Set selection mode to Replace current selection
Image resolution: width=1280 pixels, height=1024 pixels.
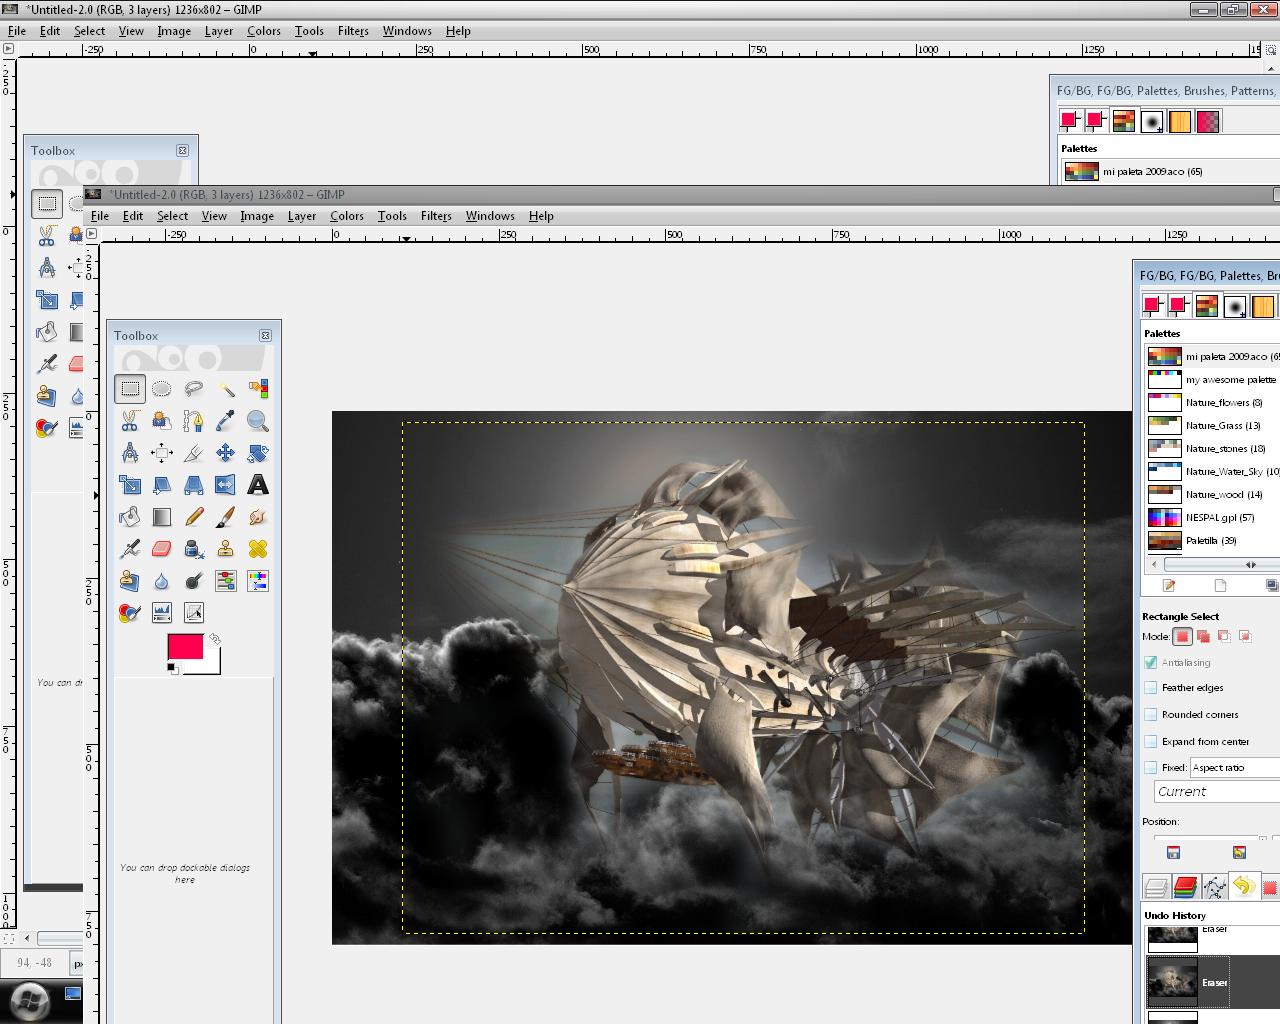click(1182, 636)
